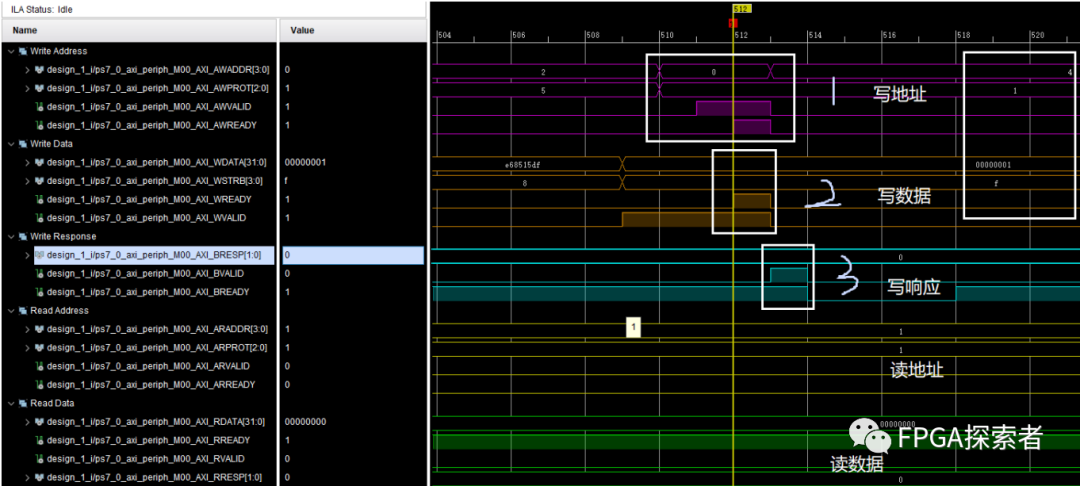Click the Write Response group icon
The height and width of the screenshot is (486, 1080).
point(23,236)
